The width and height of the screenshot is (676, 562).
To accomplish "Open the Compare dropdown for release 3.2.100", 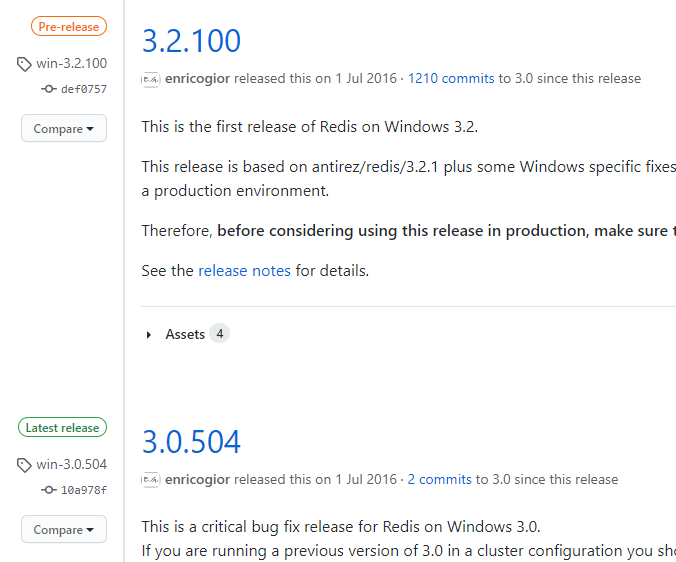I will 64,128.
